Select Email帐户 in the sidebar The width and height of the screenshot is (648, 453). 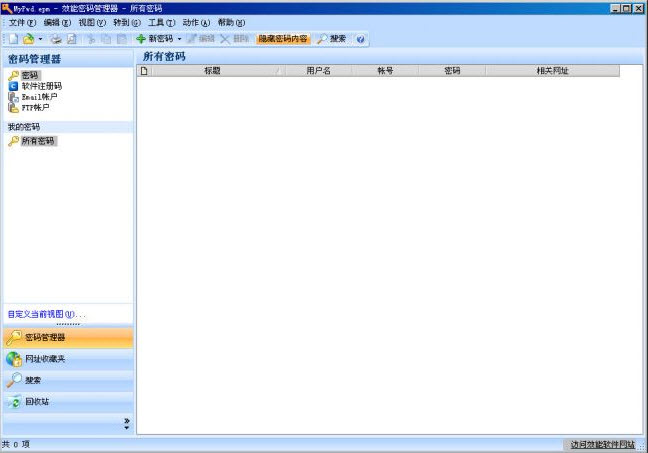(x=39, y=97)
